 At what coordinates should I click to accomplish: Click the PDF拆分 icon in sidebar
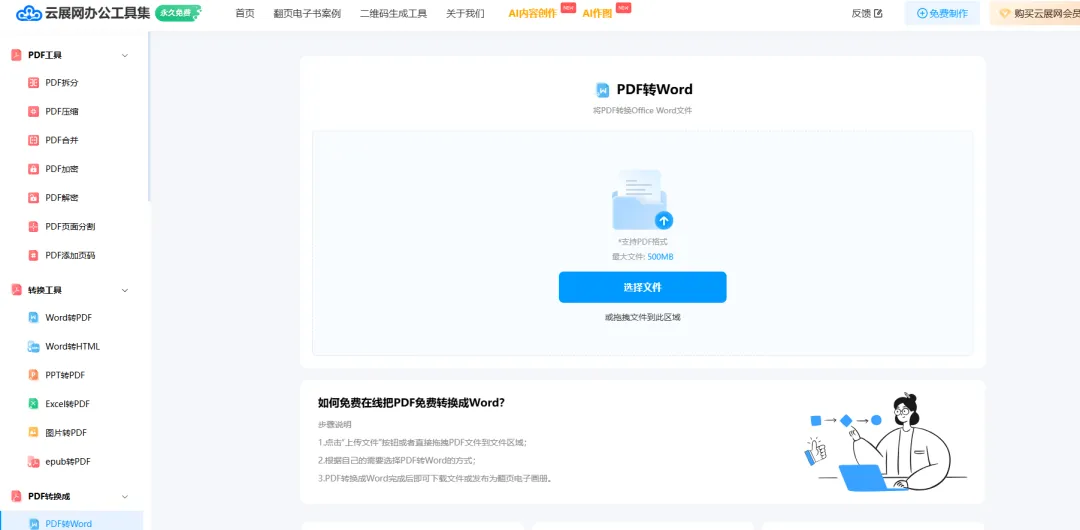[33, 83]
